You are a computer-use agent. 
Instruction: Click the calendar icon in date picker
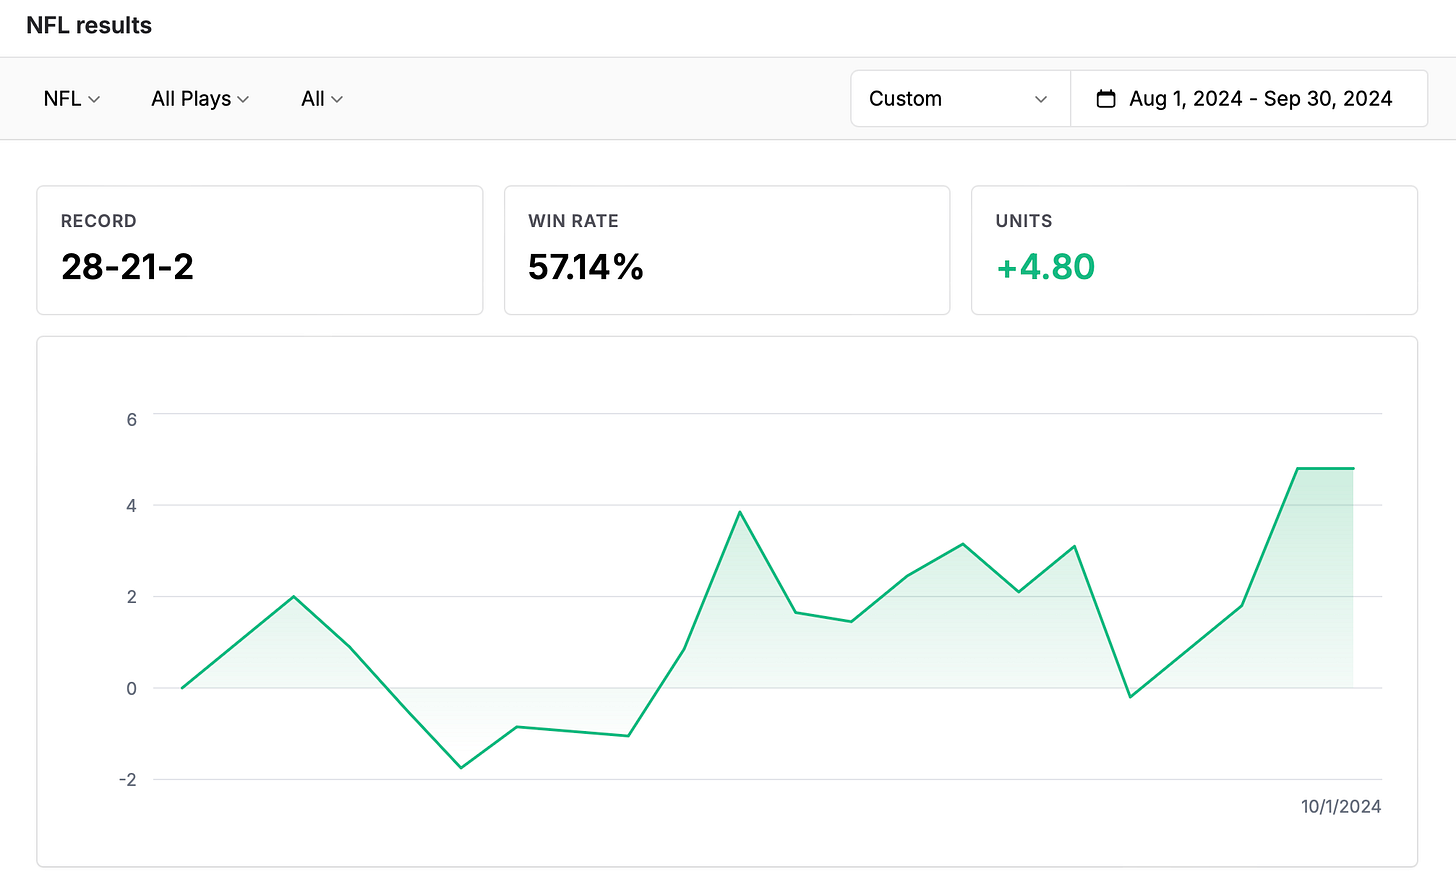click(1105, 99)
